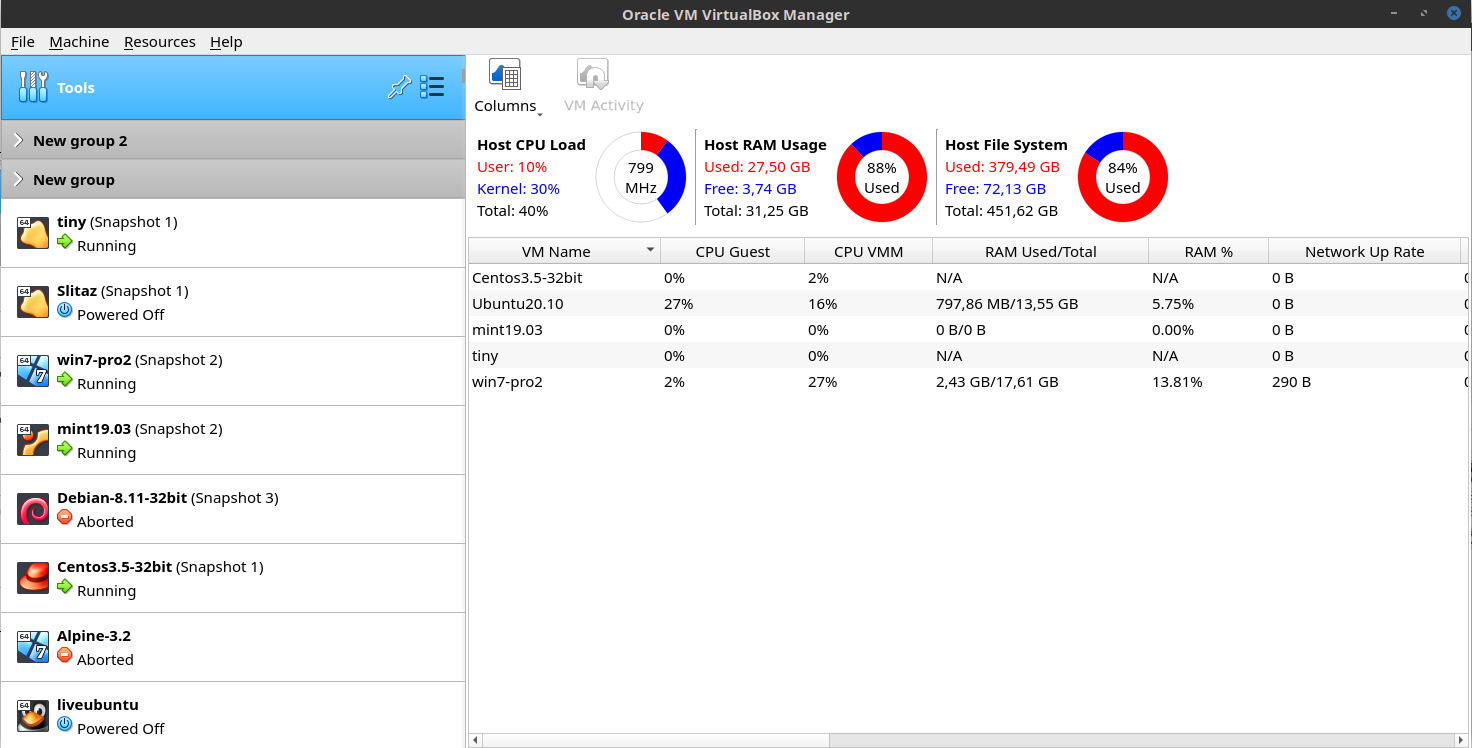Toggle VM Name column sort arrow
1472x748 pixels.
pyautogui.click(x=651, y=250)
